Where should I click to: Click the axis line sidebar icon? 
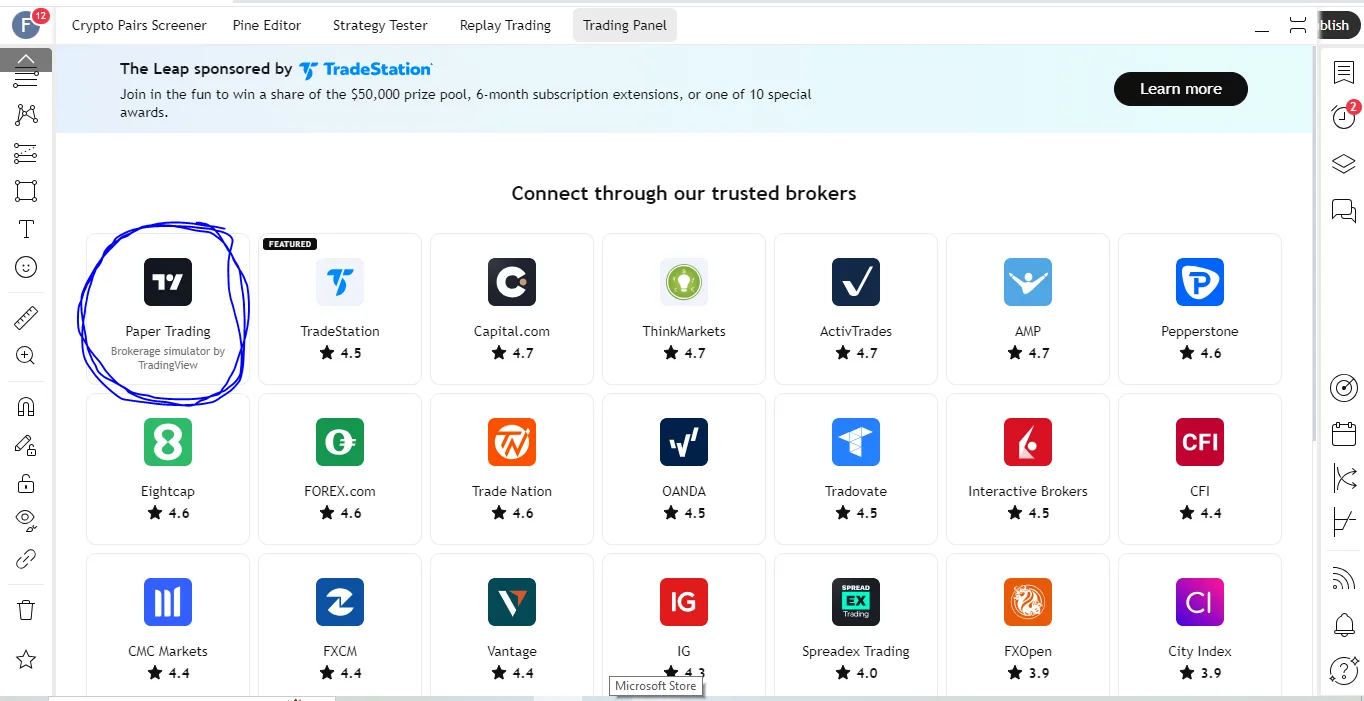(x=1343, y=522)
